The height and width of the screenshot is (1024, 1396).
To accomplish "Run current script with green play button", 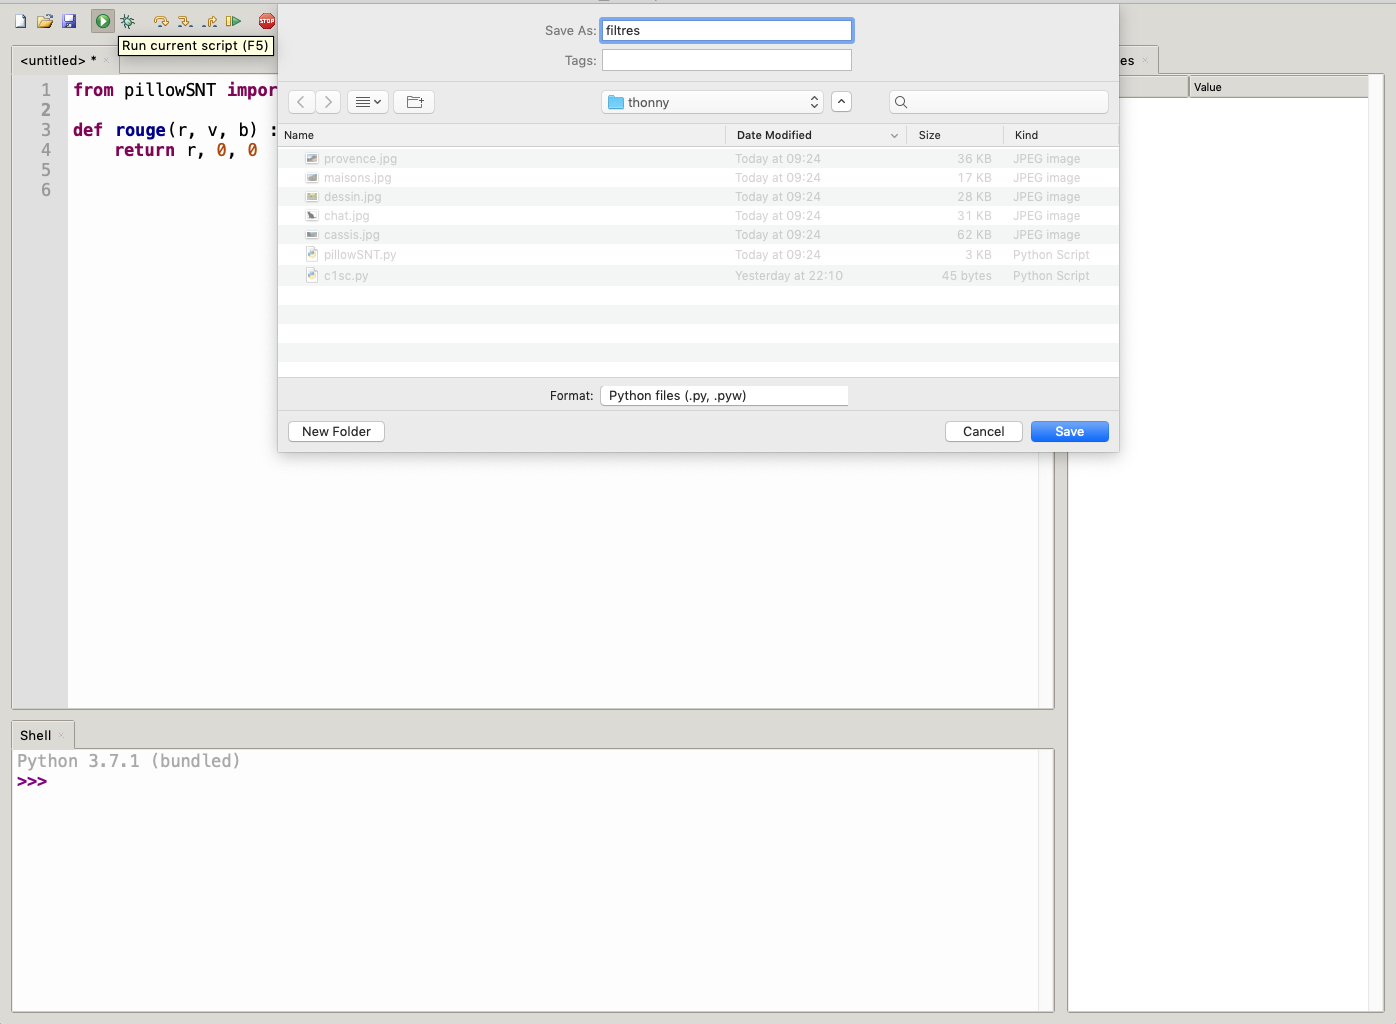I will pos(103,21).
